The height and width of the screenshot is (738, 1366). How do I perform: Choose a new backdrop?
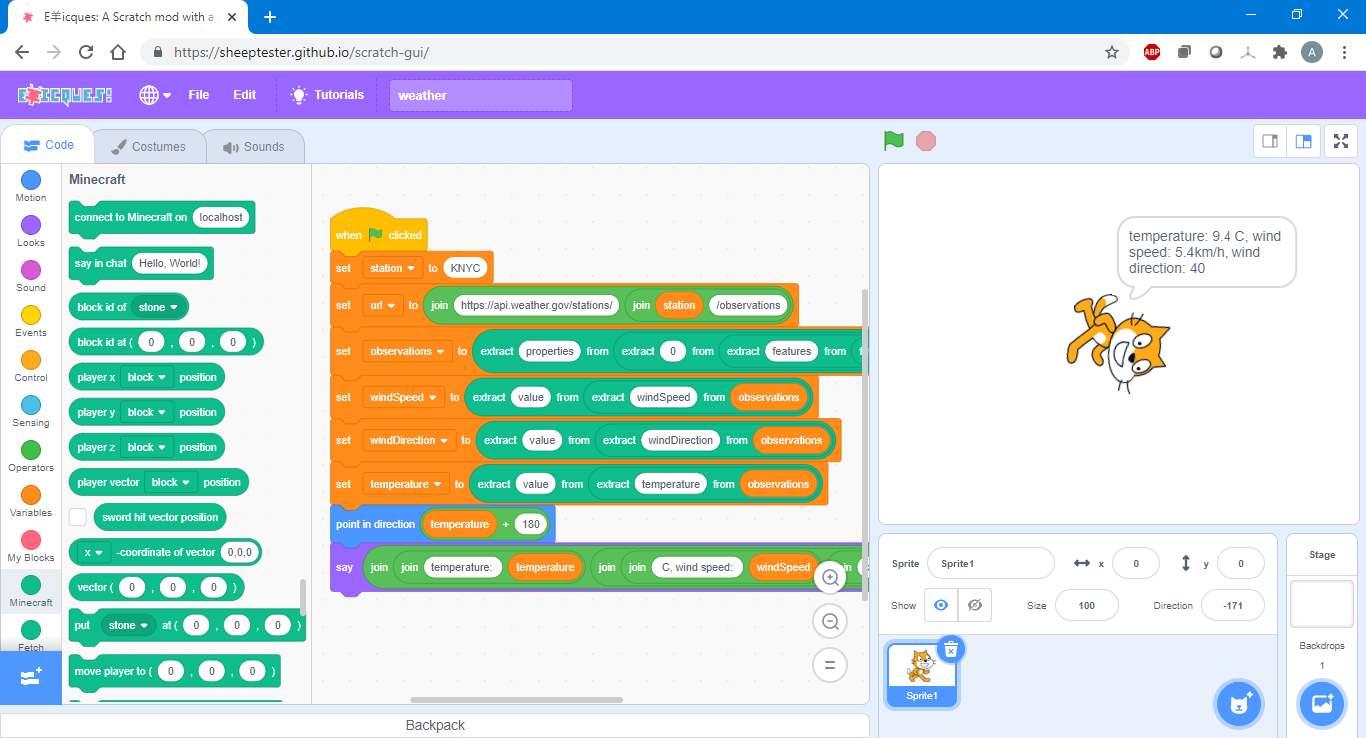click(x=1321, y=703)
